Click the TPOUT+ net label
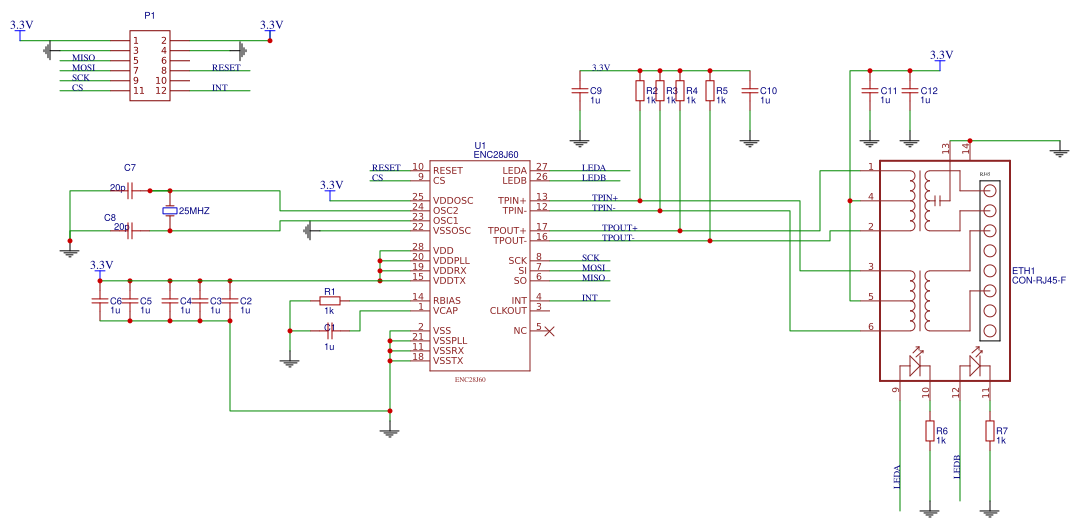The height and width of the screenshot is (527, 1079). click(619, 228)
